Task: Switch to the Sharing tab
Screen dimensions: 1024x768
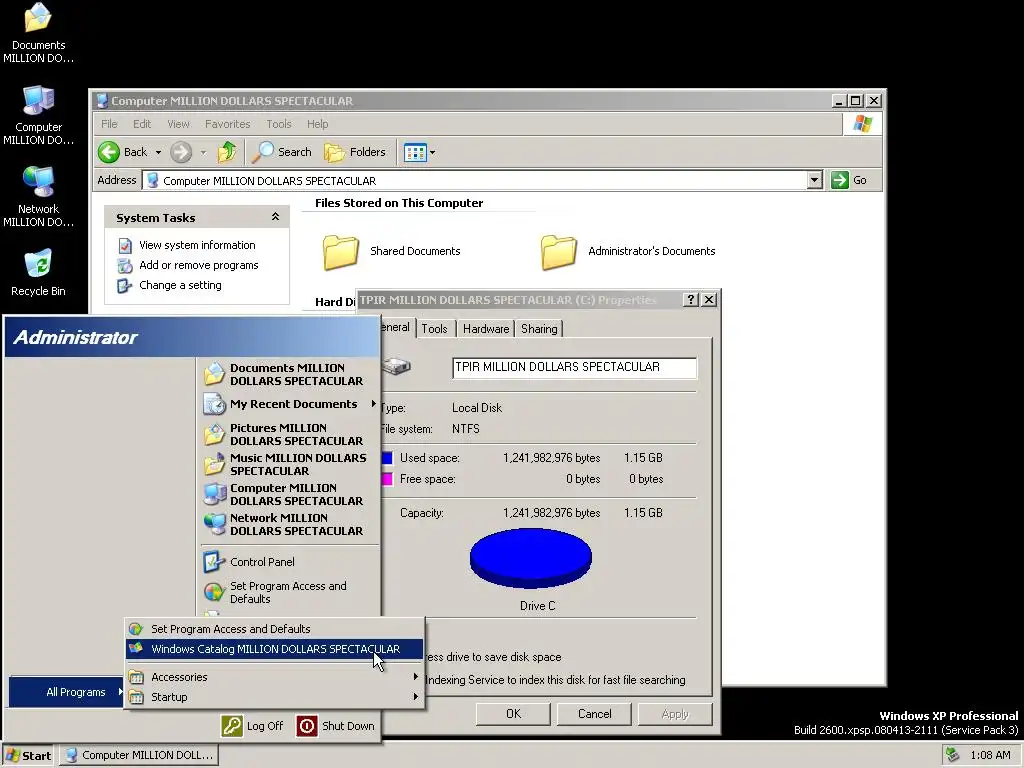Action: (539, 328)
